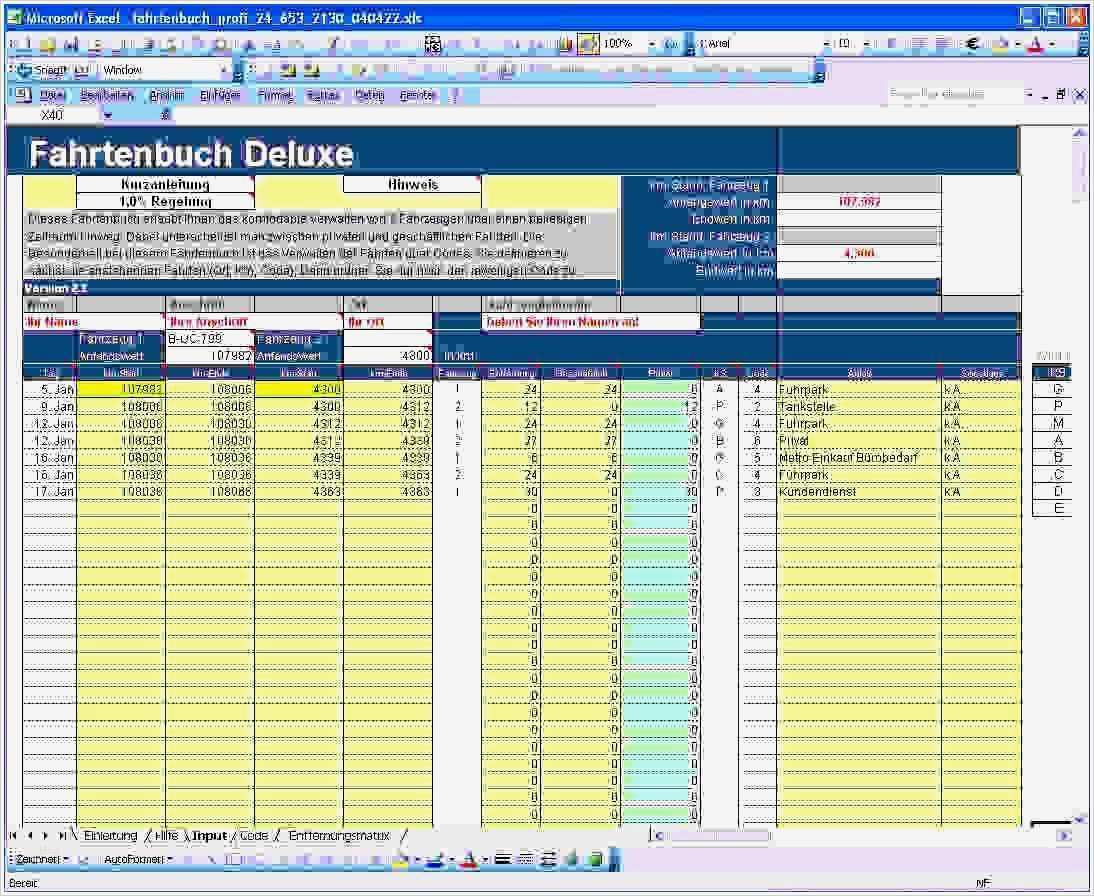Open the Name Box dropdown arrow
This screenshot has height=896, width=1094.
pos(107,116)
